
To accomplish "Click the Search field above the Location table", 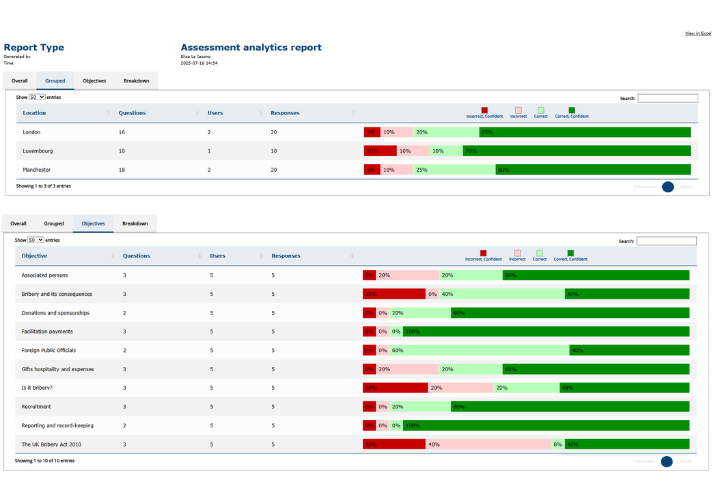I will point(667,98).
